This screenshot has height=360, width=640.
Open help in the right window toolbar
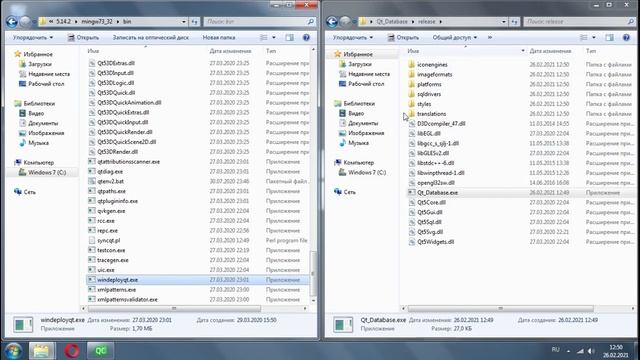click(x=626, y=38)
